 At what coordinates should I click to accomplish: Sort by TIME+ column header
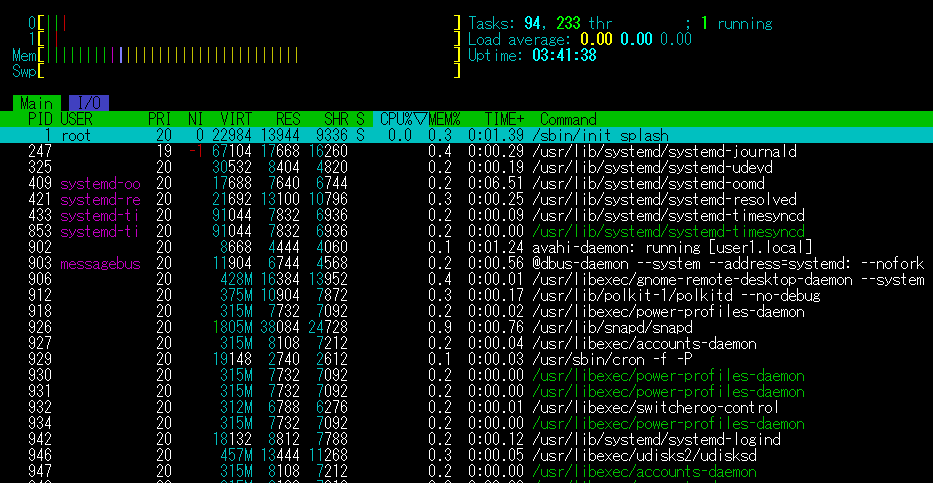coord(504,119)
